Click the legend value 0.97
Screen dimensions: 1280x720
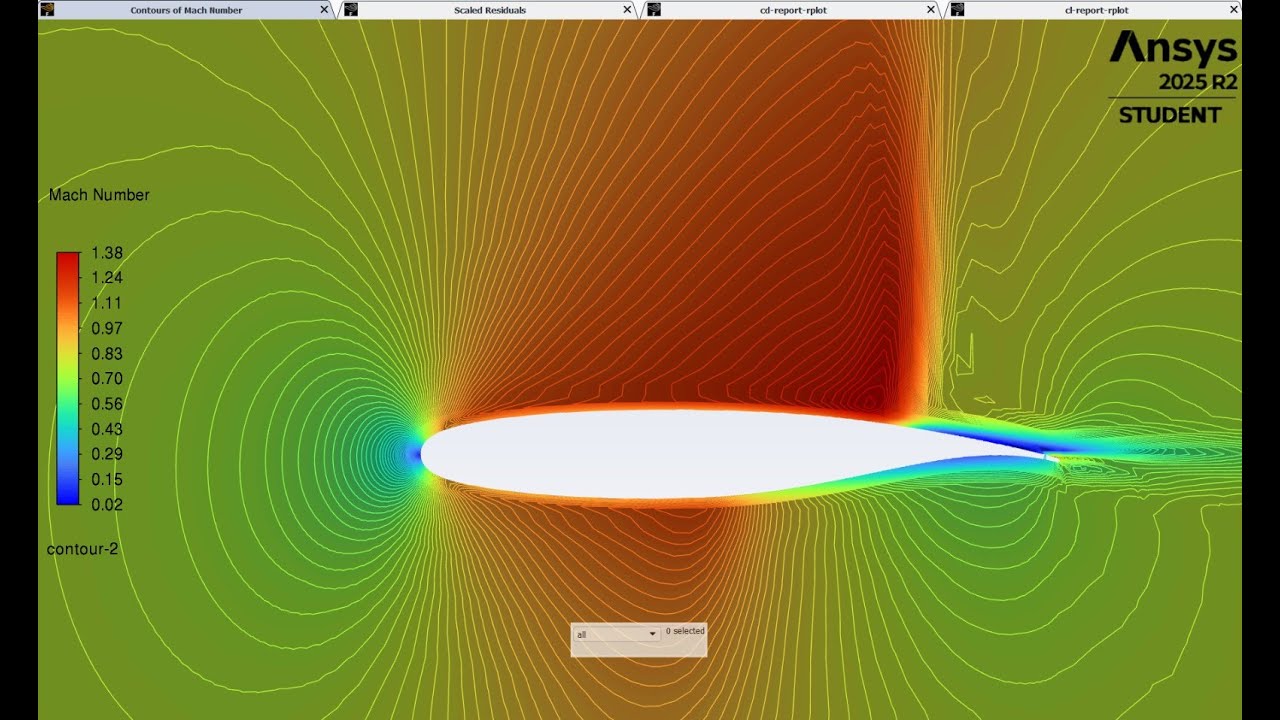click(106, 328)
